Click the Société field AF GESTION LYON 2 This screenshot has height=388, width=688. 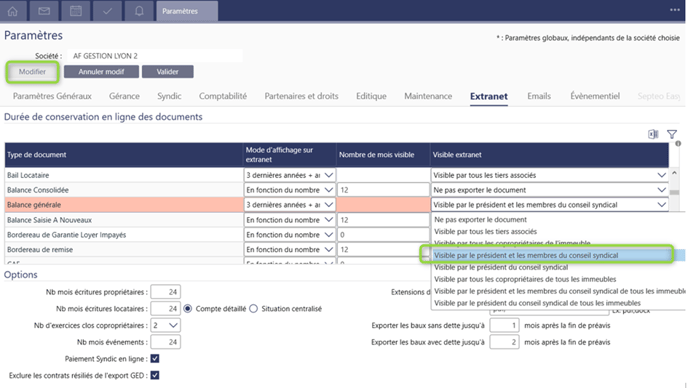(155, 56)
